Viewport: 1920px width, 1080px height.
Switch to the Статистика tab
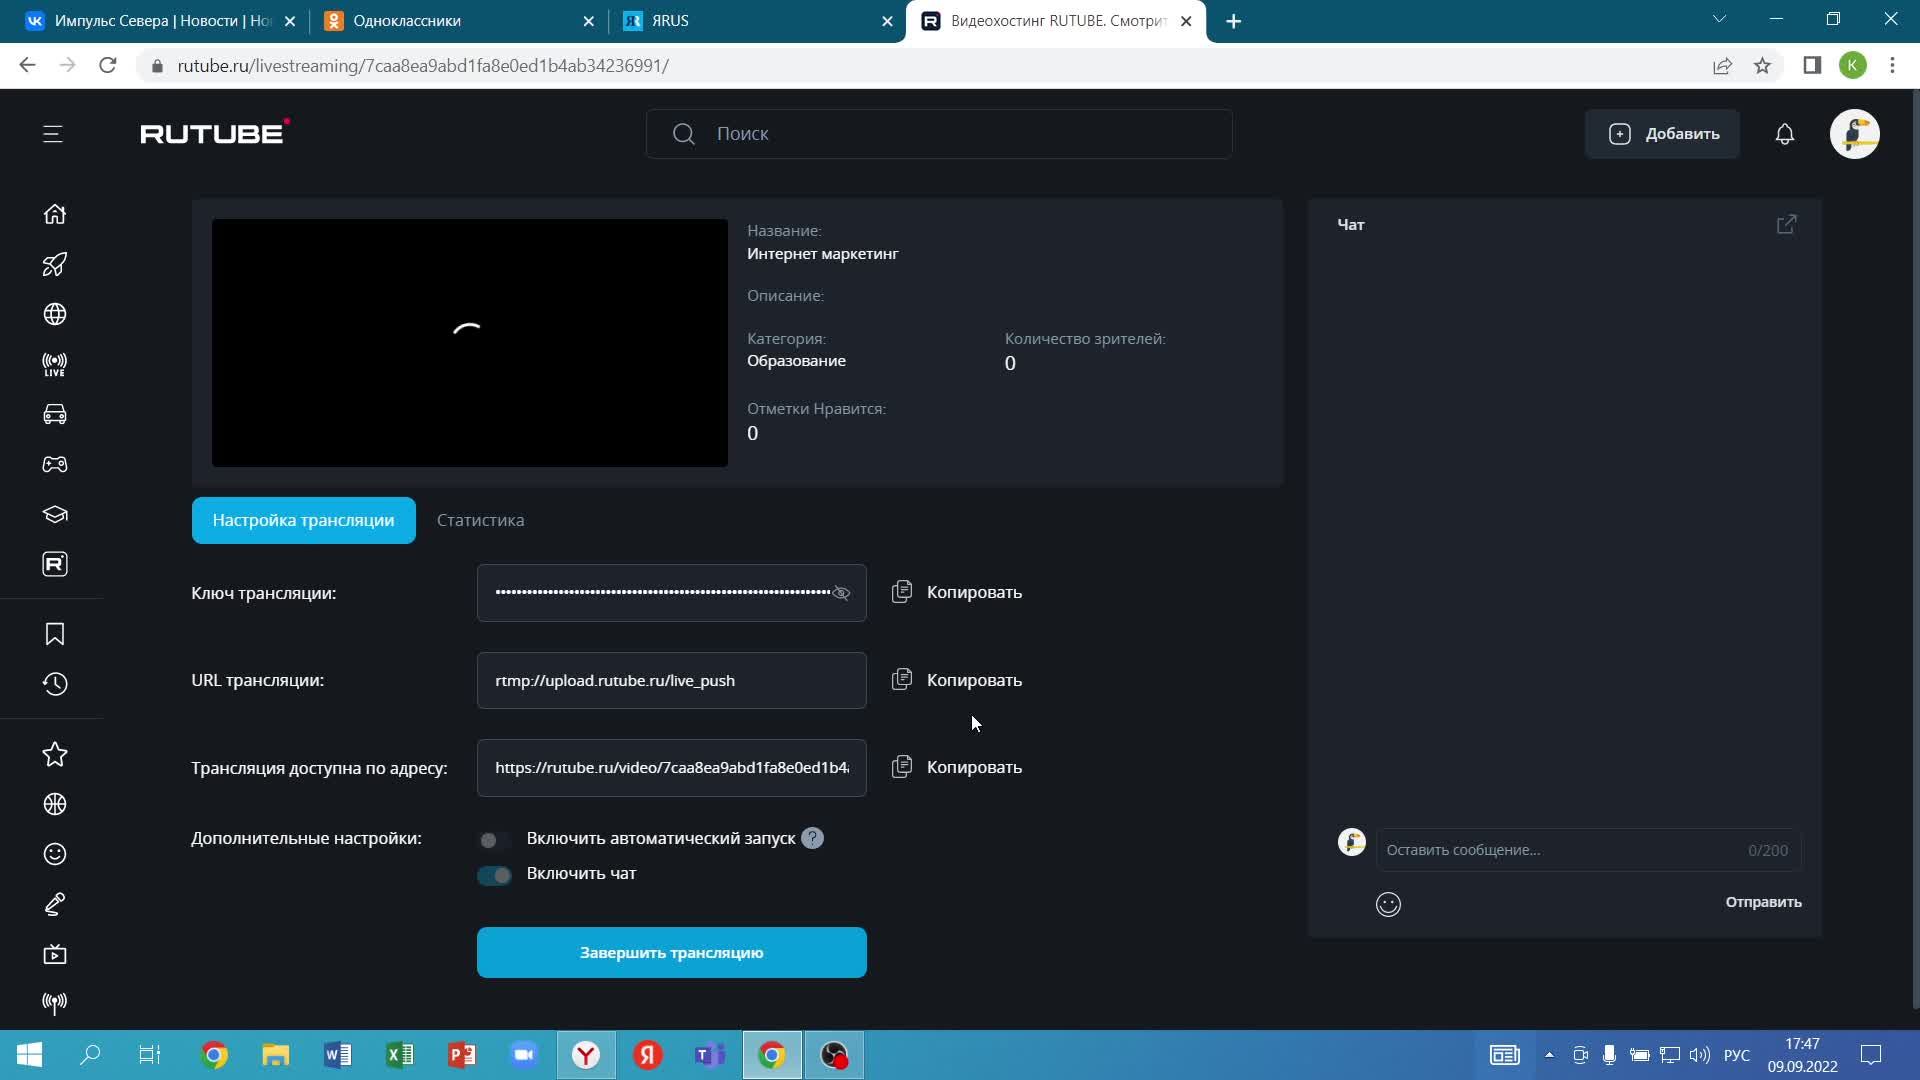click(480, 520)
